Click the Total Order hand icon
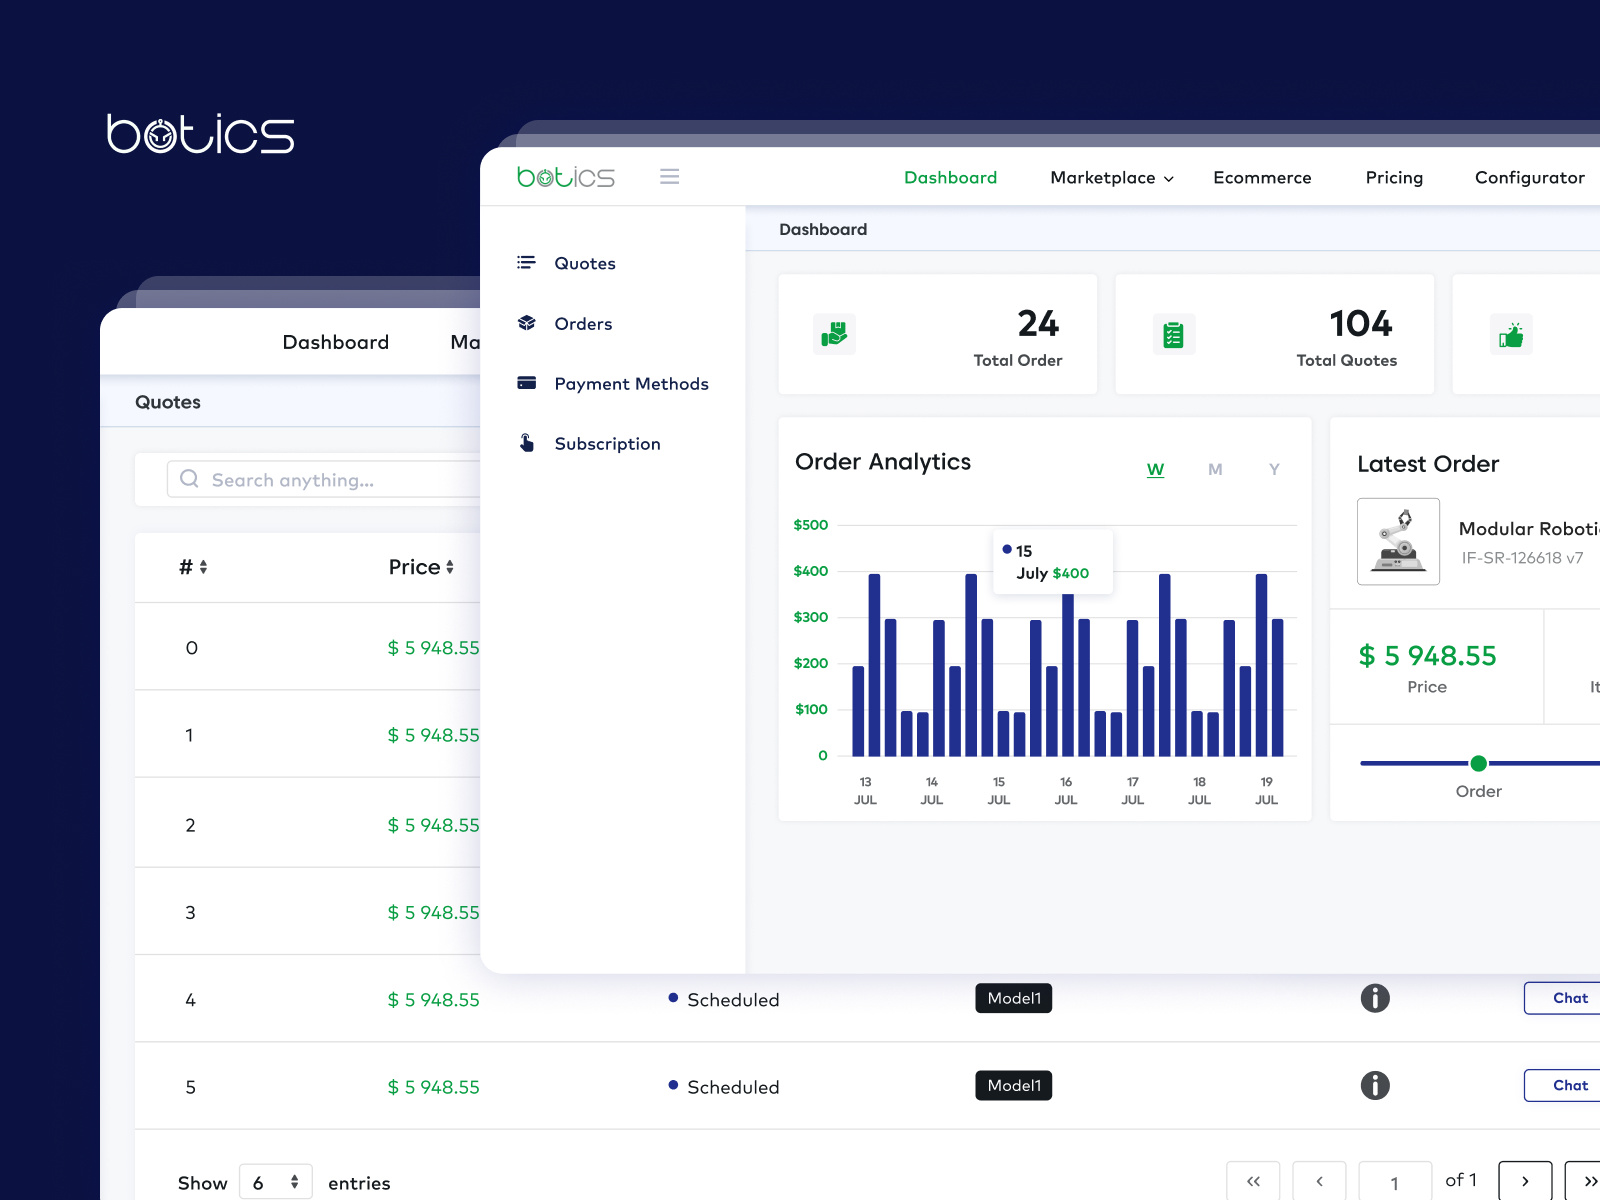The width and height of the screenshot is (1600, 1200). [x=835, y=334]
